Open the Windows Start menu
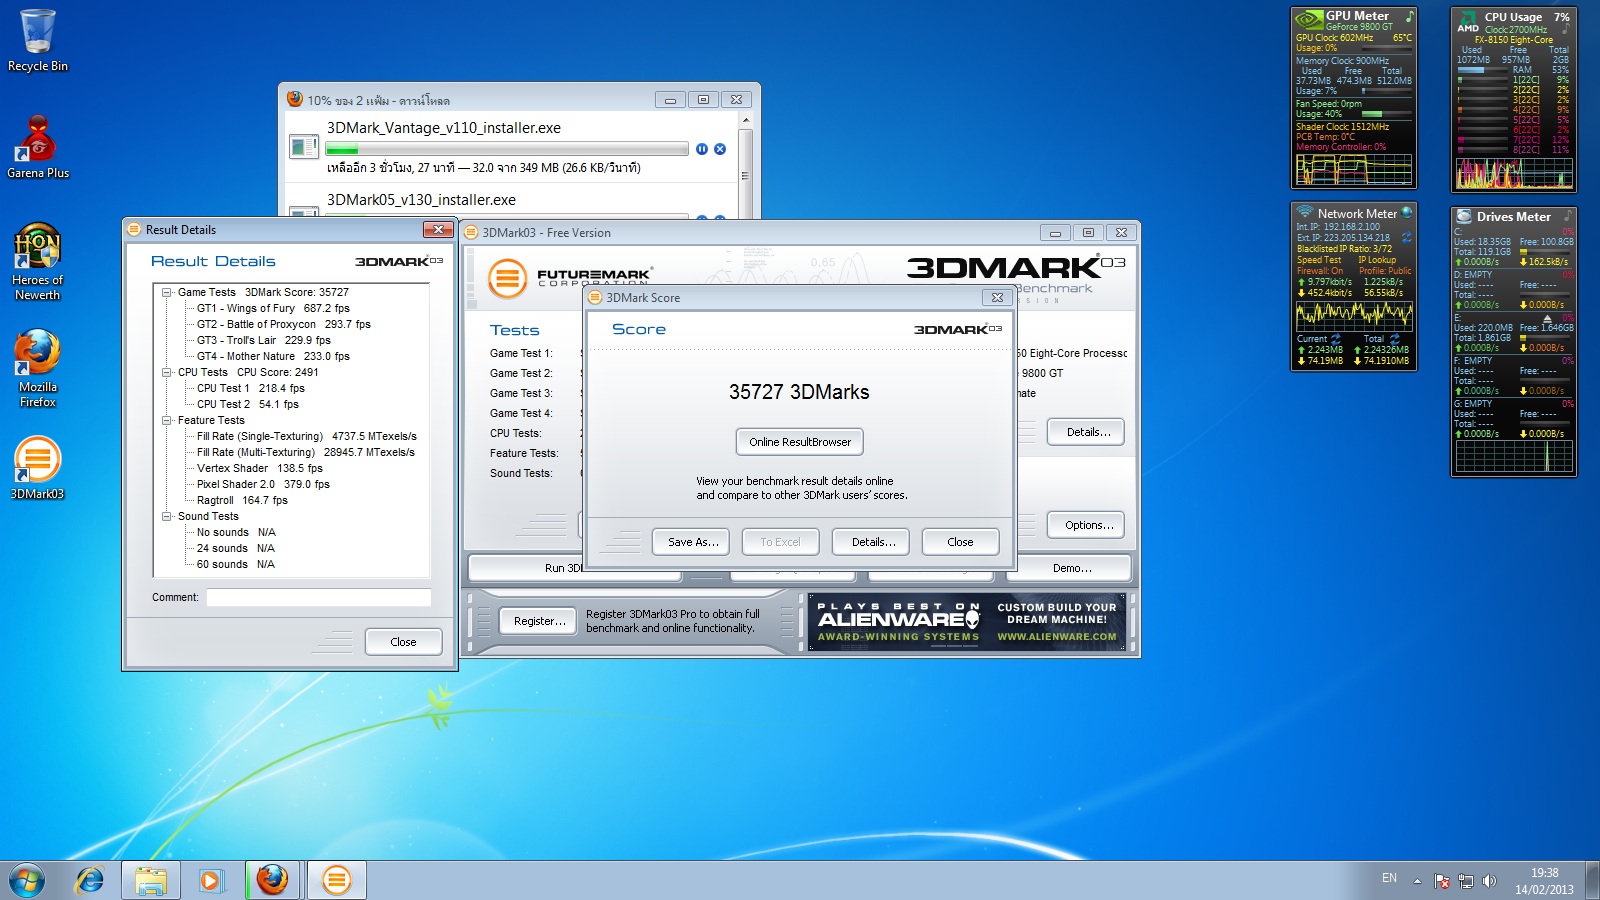The width and height of the screenshot is (1600, 900). click(x=27, y=880)
